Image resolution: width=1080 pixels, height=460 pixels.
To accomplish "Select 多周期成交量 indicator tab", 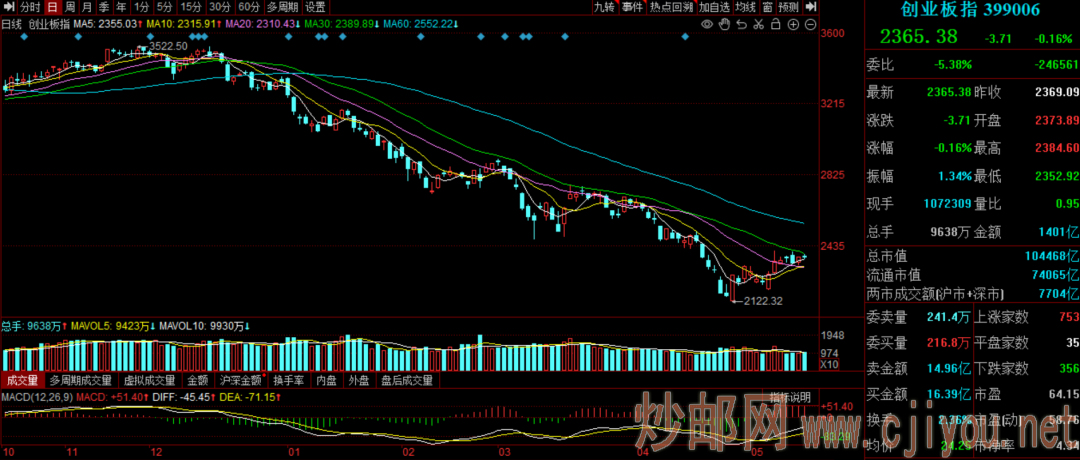I will pos(83,379).
